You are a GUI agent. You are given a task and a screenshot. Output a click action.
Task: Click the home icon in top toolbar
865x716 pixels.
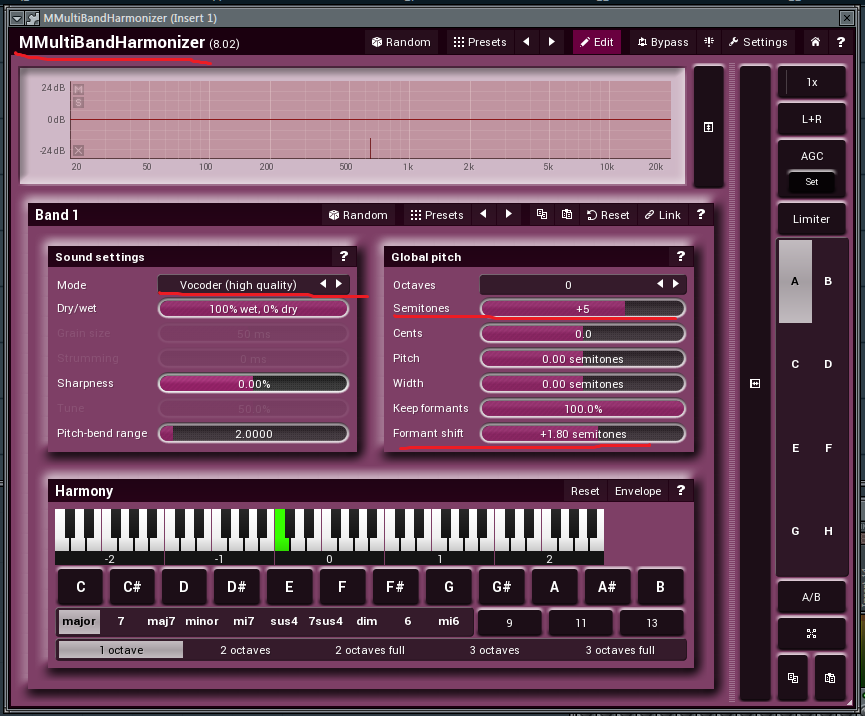(815, 42)
